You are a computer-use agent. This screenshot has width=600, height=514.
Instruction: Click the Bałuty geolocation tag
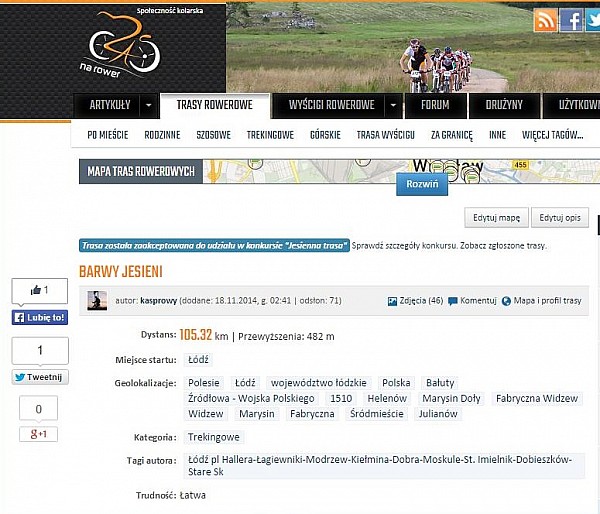tap(440, 383)
